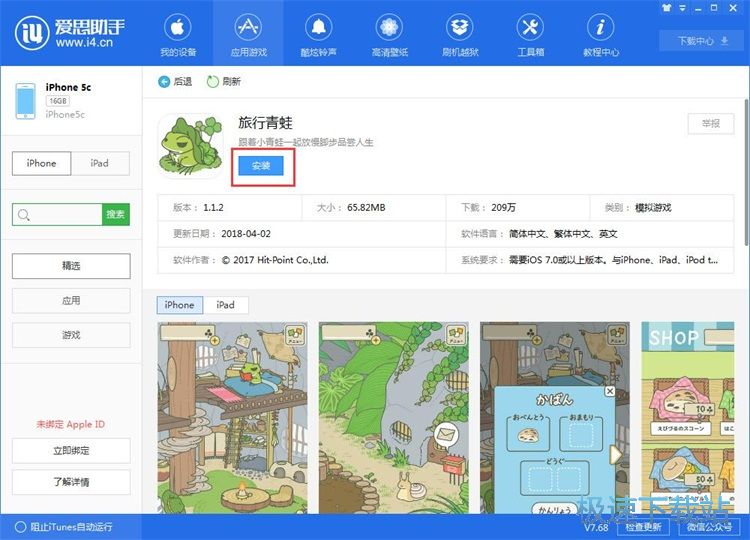Open the 精选 featured category

[x=71, y=265]
